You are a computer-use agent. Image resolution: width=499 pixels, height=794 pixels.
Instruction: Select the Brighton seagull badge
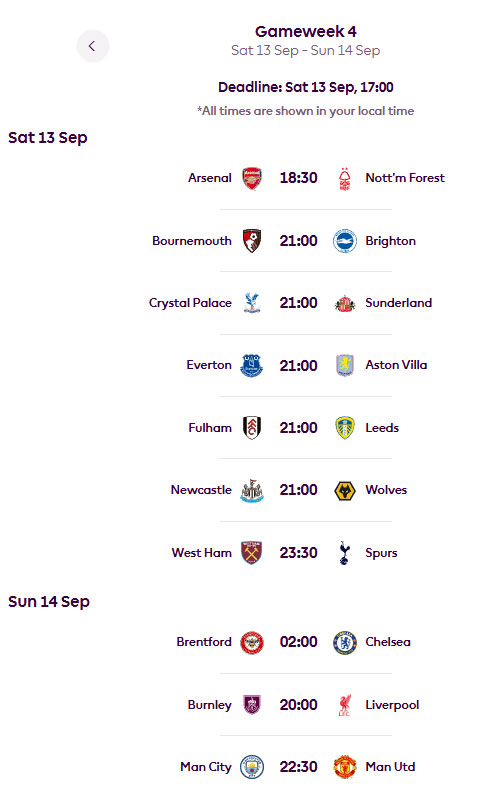(344, 241)
